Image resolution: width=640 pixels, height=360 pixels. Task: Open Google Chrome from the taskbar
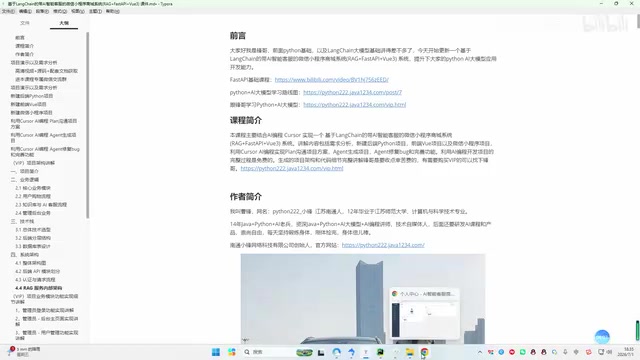(424, 352)
